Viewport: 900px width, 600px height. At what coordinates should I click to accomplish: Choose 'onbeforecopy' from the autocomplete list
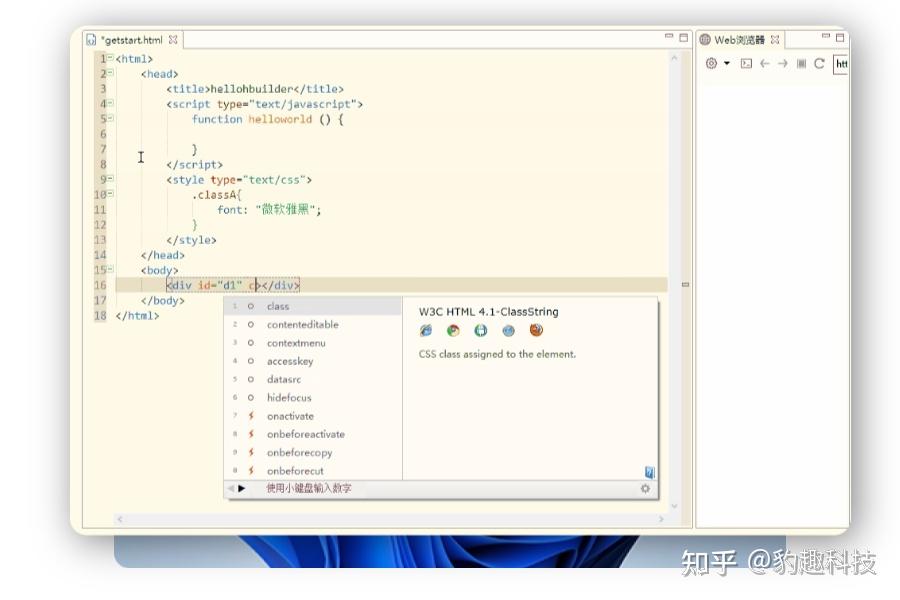click(313, 452)
